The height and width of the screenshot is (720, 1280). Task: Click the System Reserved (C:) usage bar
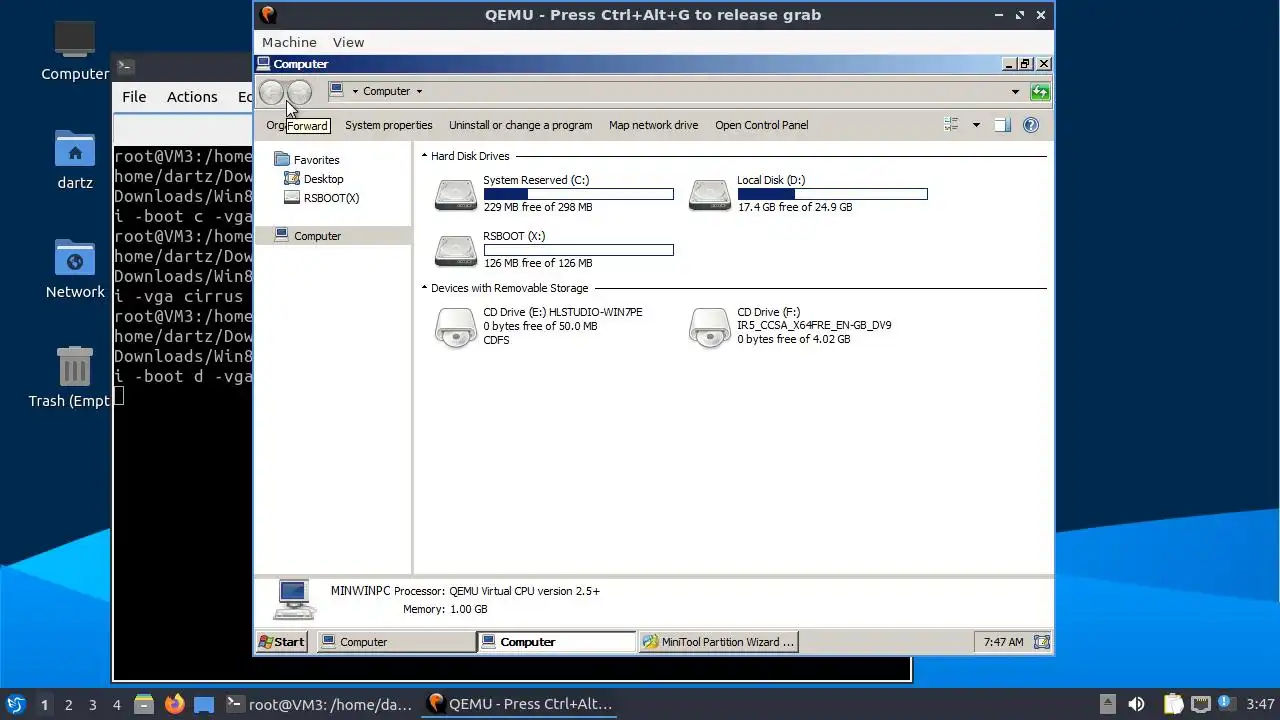pyautogui.click(x=578, y=194)
